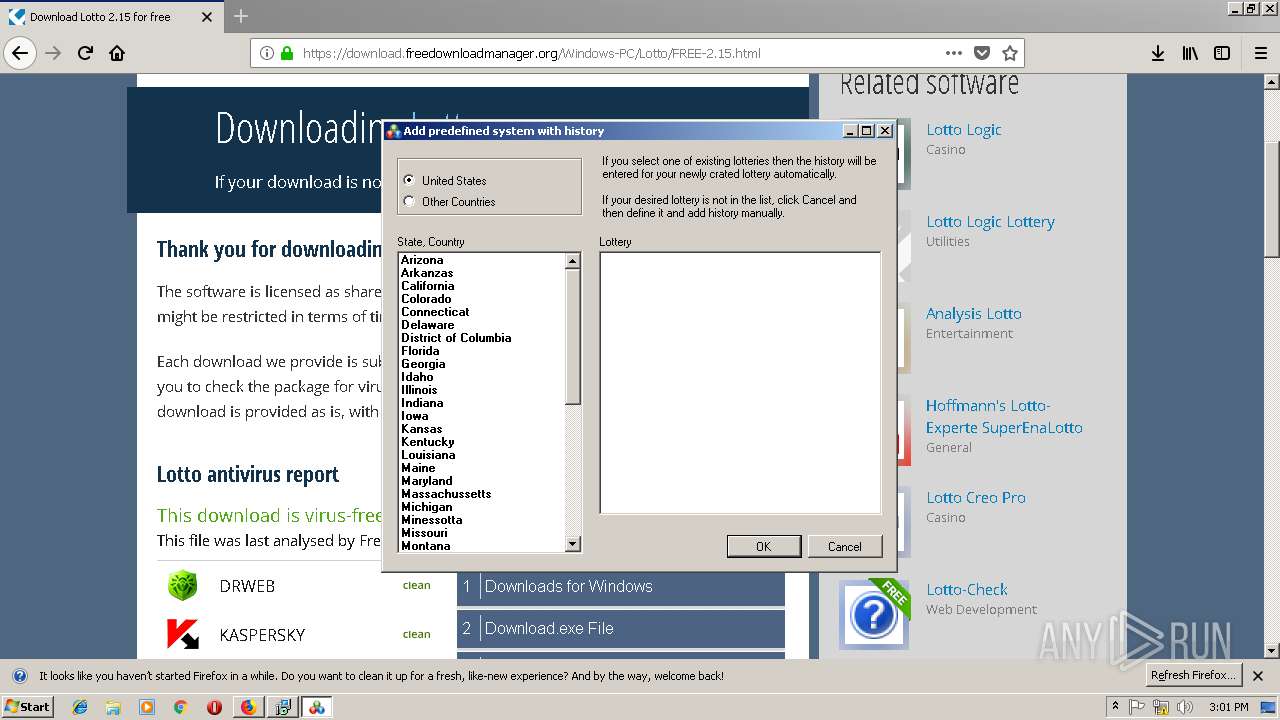Viewport: 1280px width, 720px height.
Task: Select Massachussetts in the state list
Action: (446, 494)
